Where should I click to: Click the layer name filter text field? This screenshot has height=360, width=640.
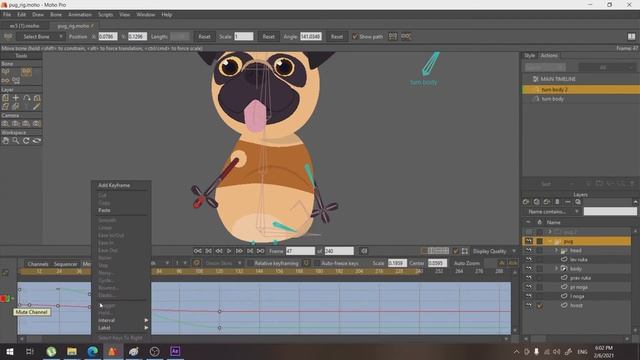[610, 211]
